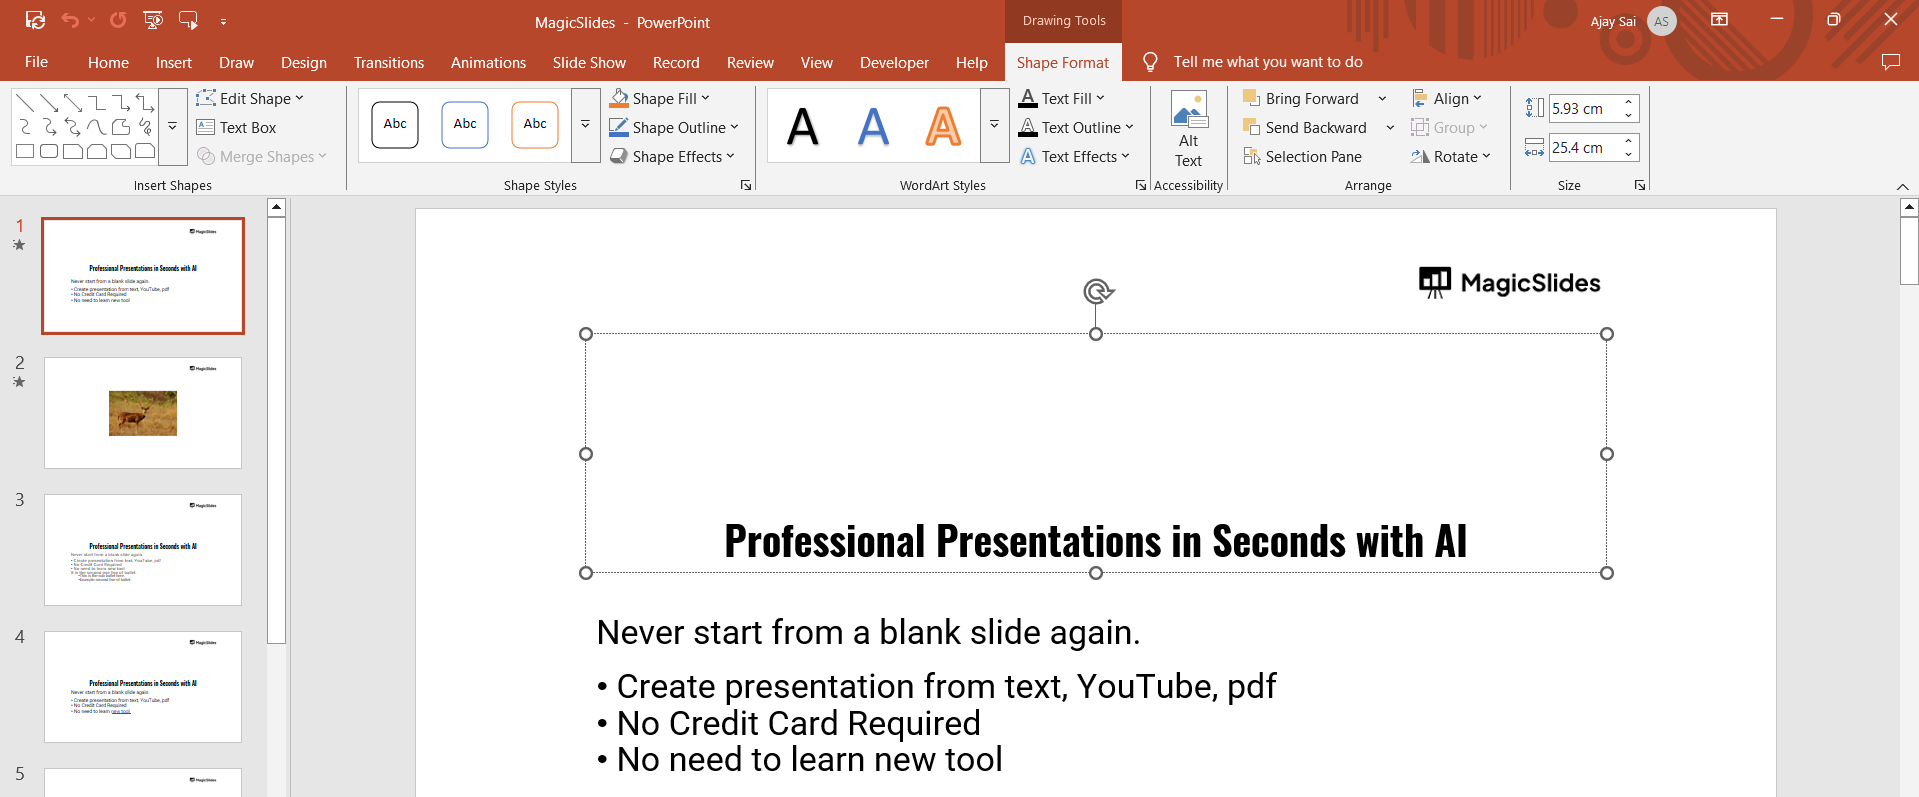This screenshot has height=797, width=1919.
Task: Open Bring Forward dropdown arrow
Action: point(1382,98)
